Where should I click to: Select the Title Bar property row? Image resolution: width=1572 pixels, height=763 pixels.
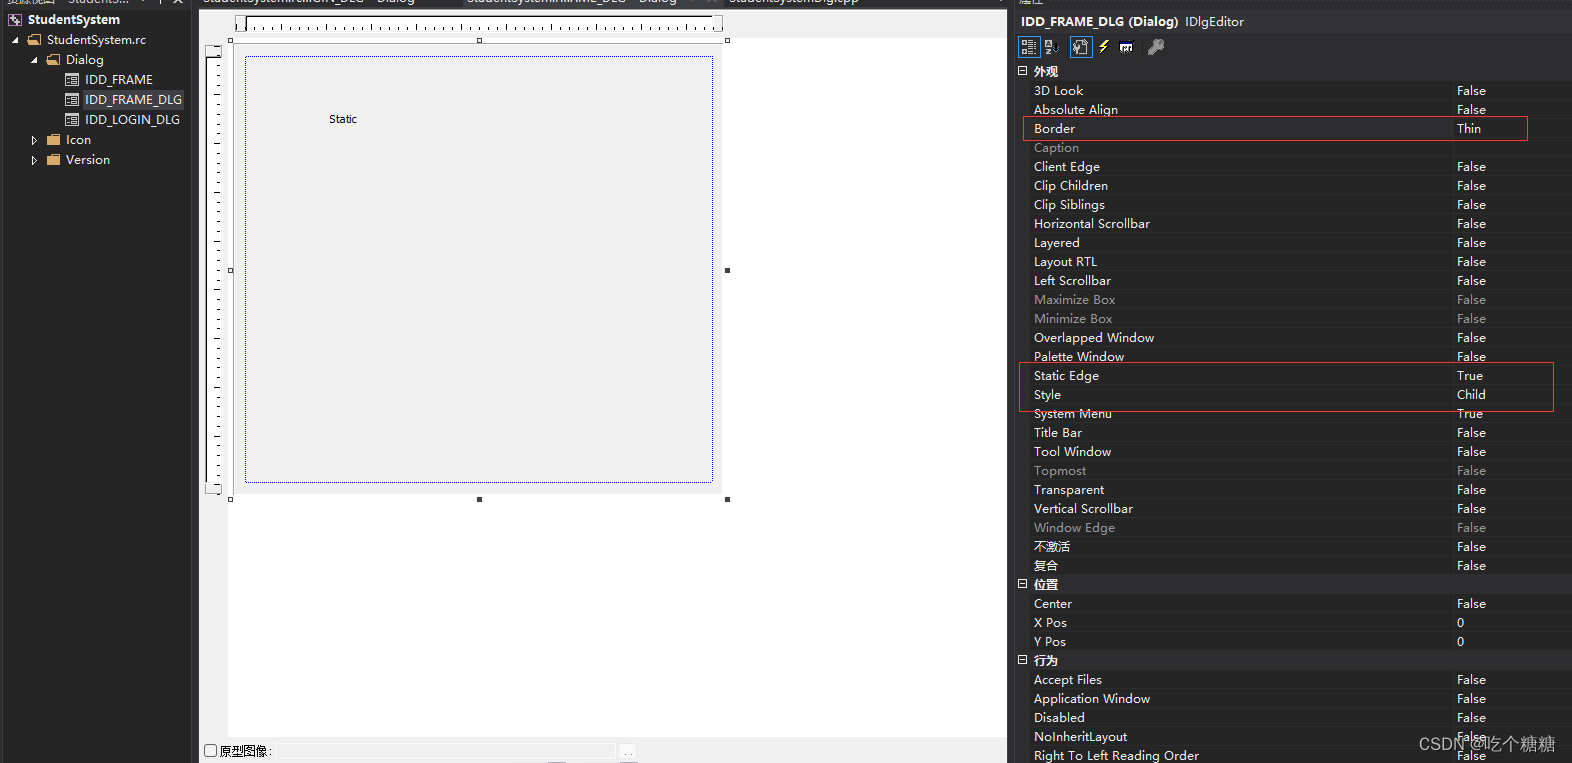click(x=1301, y=433)
